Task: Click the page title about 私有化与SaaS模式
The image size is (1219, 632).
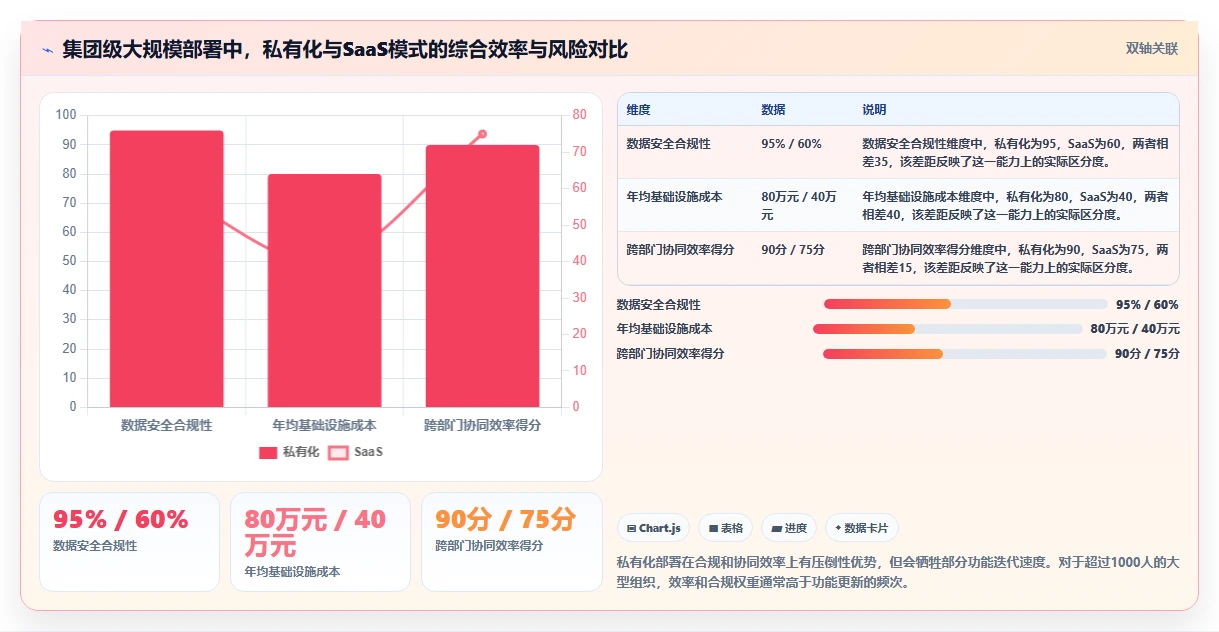Action: (345, 50)
